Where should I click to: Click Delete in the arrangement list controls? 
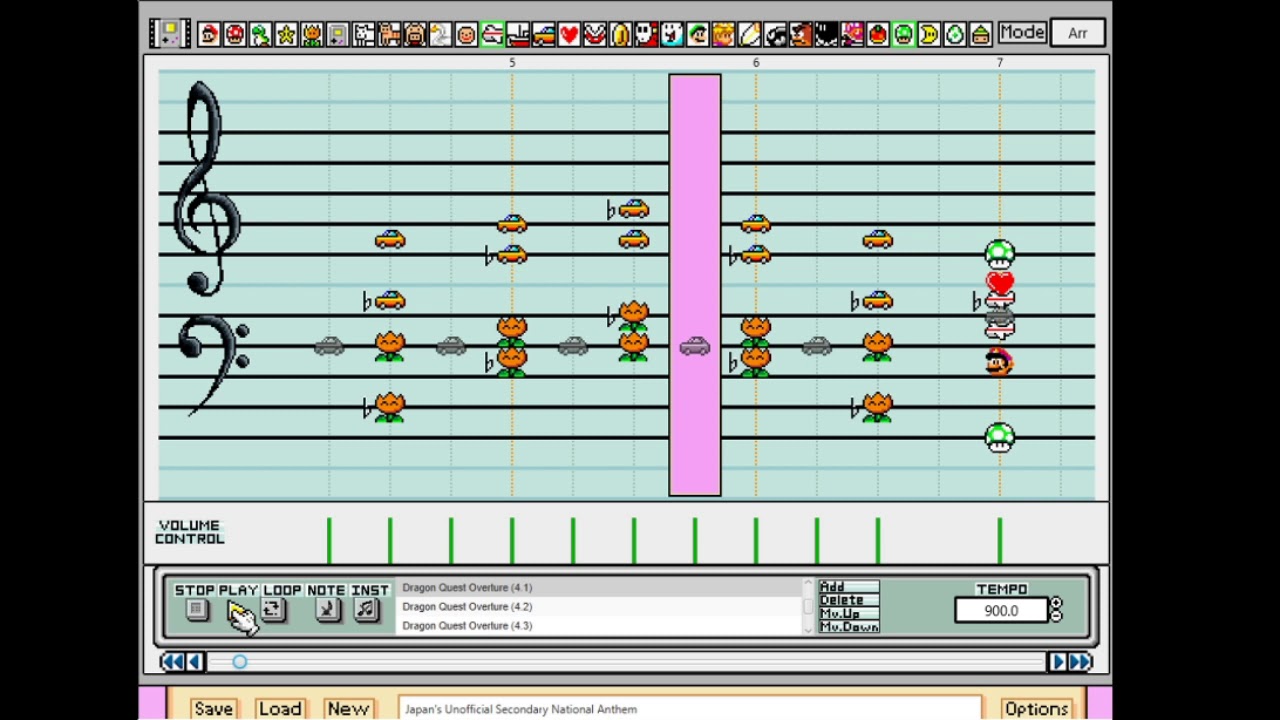849,600
